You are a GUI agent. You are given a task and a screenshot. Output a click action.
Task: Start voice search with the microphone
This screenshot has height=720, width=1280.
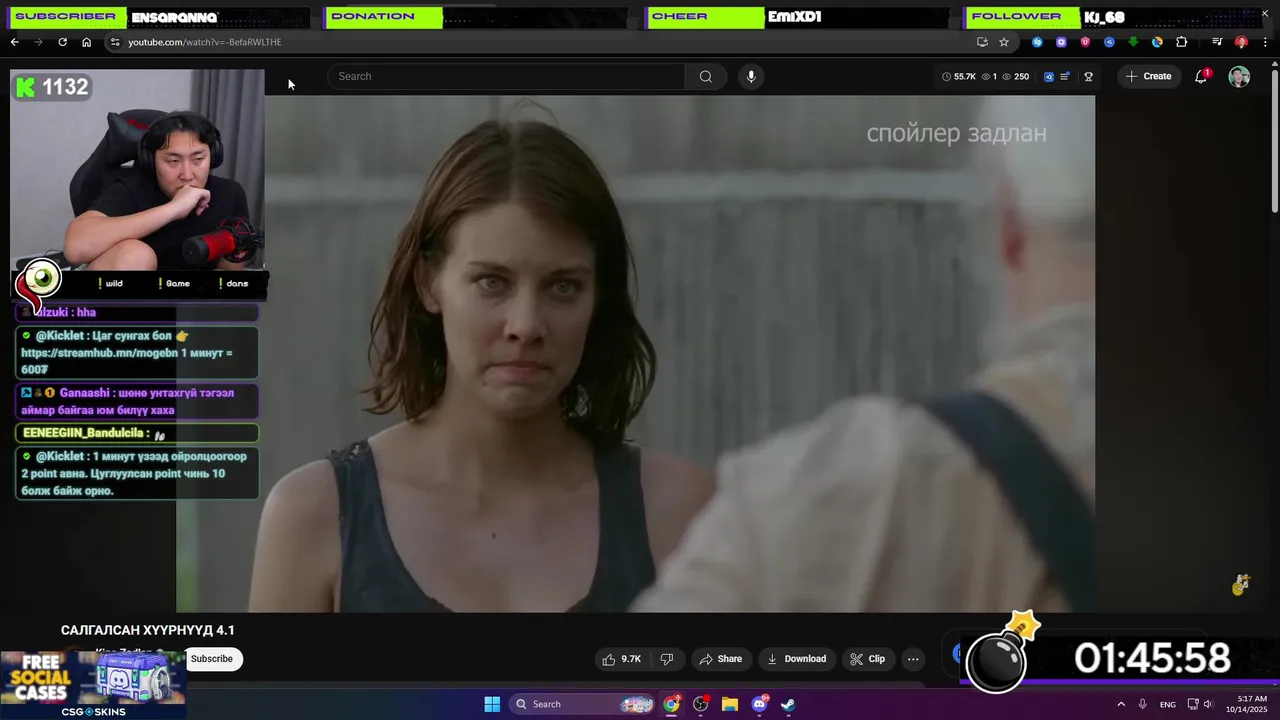pos(751,76)
